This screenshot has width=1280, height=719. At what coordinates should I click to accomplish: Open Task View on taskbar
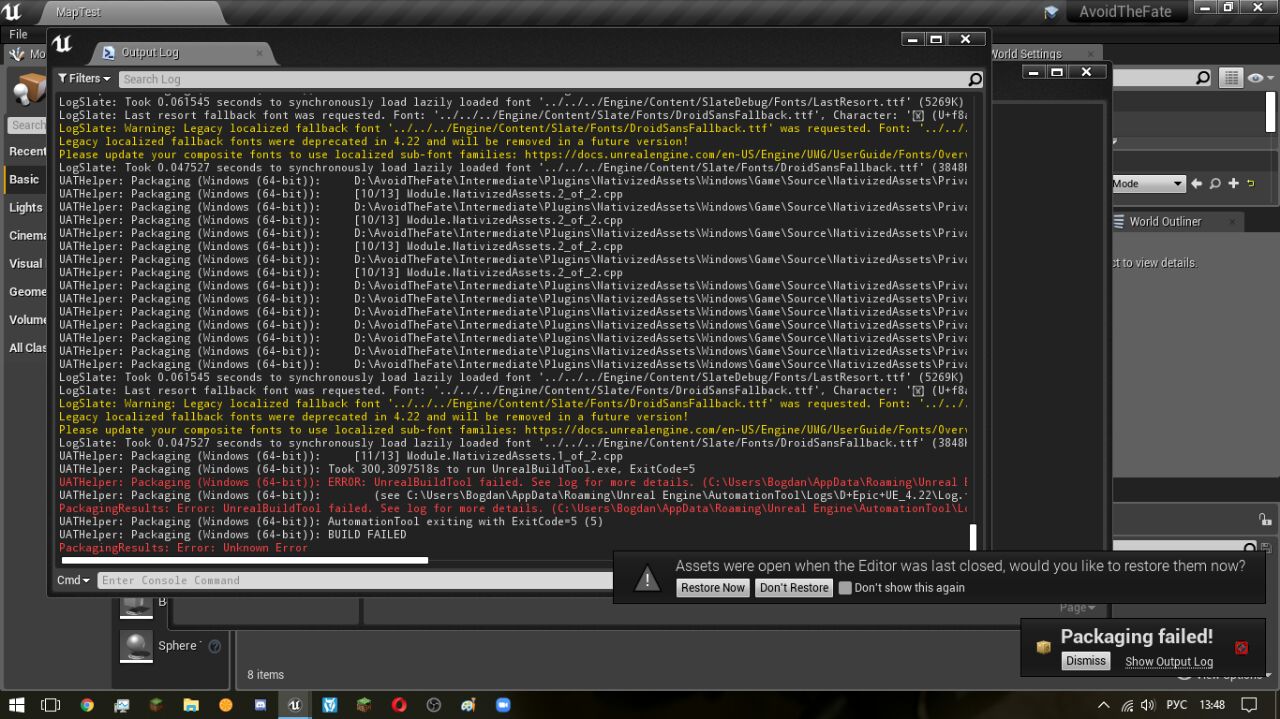(50, 704)
